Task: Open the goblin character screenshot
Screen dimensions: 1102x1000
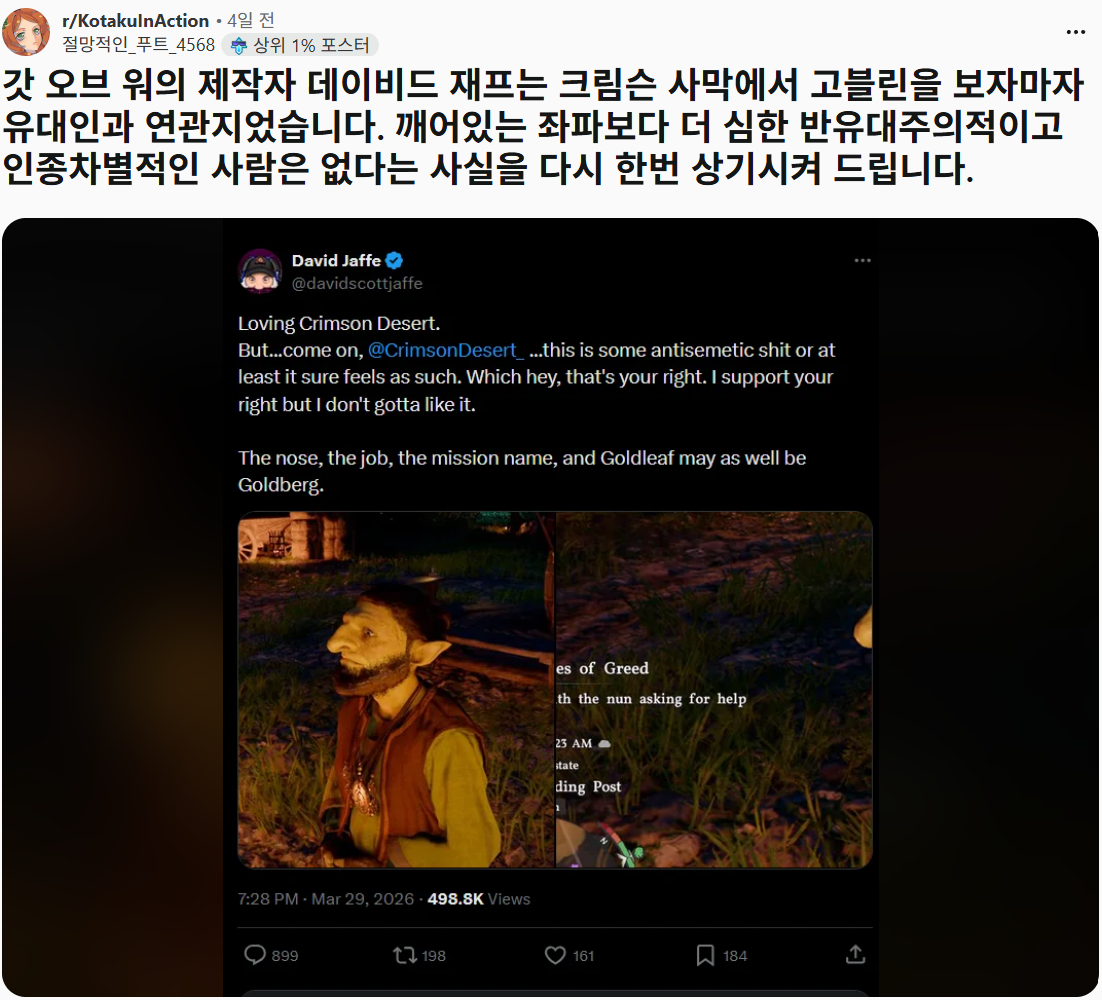Action: pos(396,690)
